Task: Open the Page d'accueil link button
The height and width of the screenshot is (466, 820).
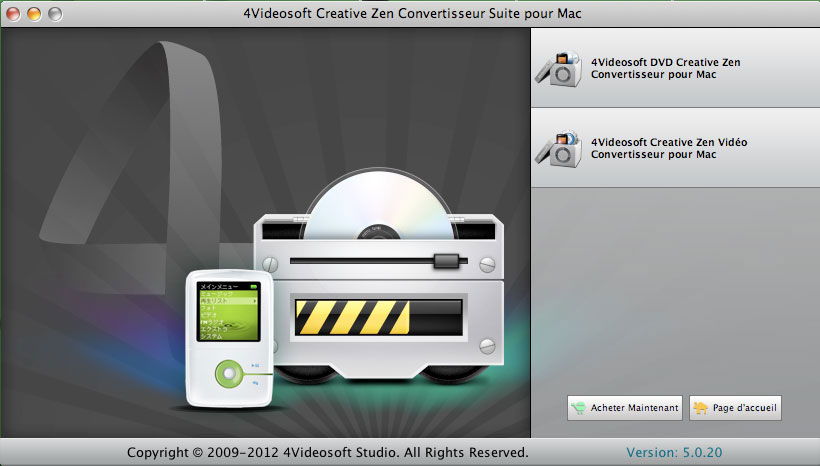Action: tap(735, 408)
